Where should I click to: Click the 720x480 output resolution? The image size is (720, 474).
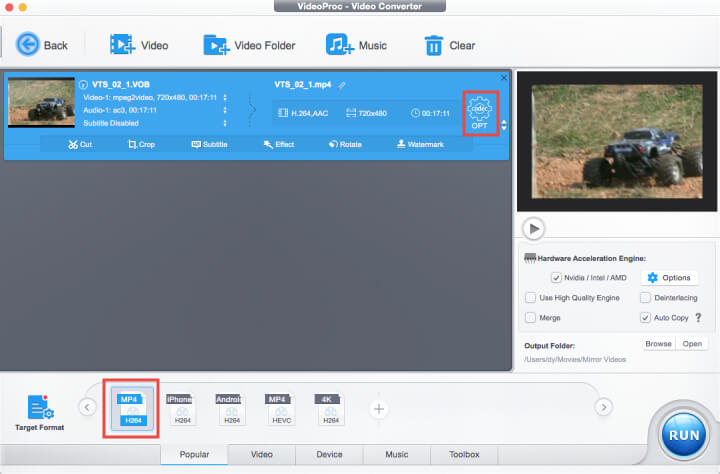click(x=366, y=113)
